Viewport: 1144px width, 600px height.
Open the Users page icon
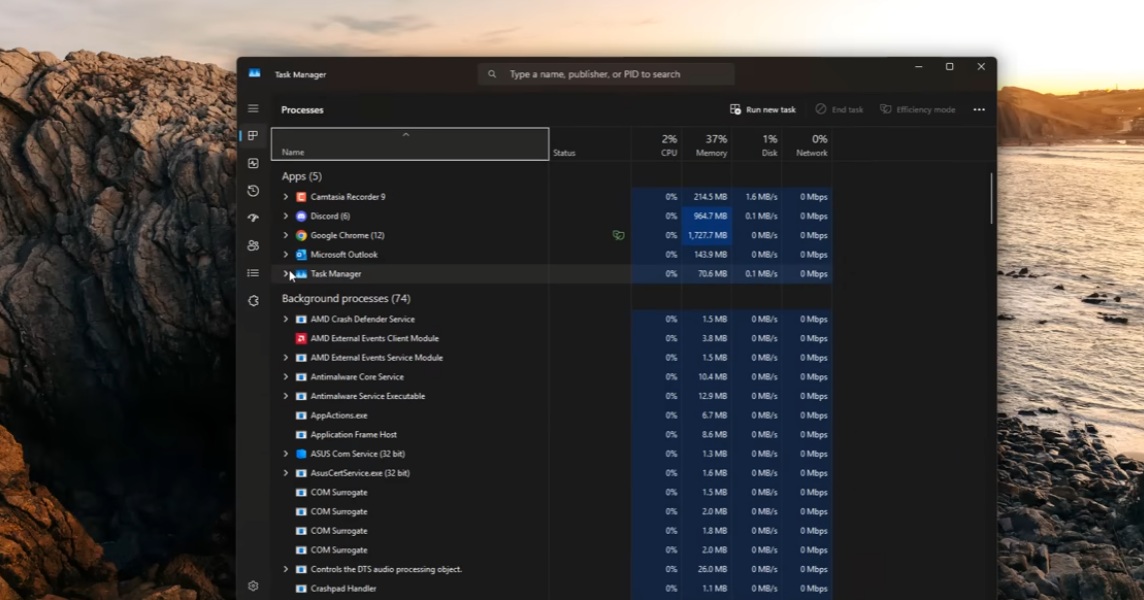[x=253, y=245]
